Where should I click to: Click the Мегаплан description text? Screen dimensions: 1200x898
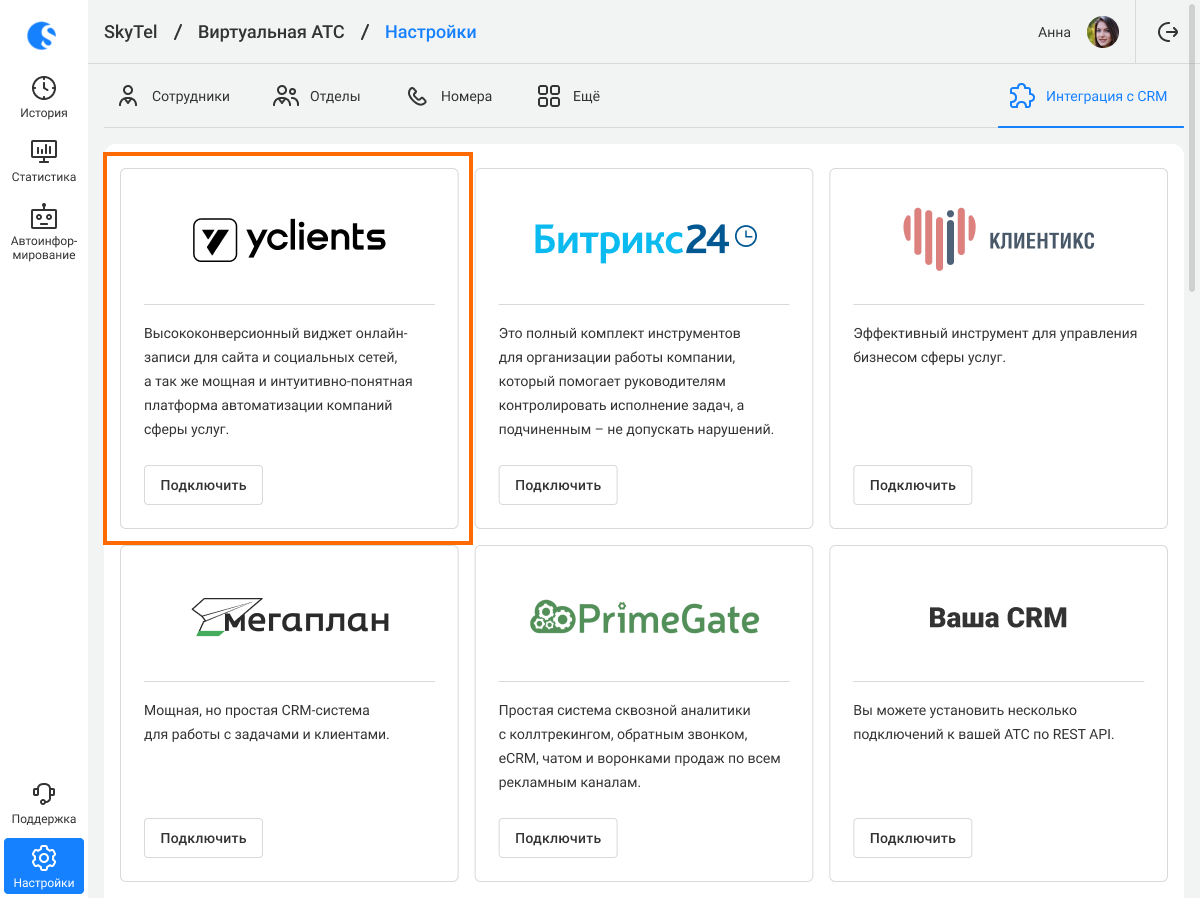(266, 722)
